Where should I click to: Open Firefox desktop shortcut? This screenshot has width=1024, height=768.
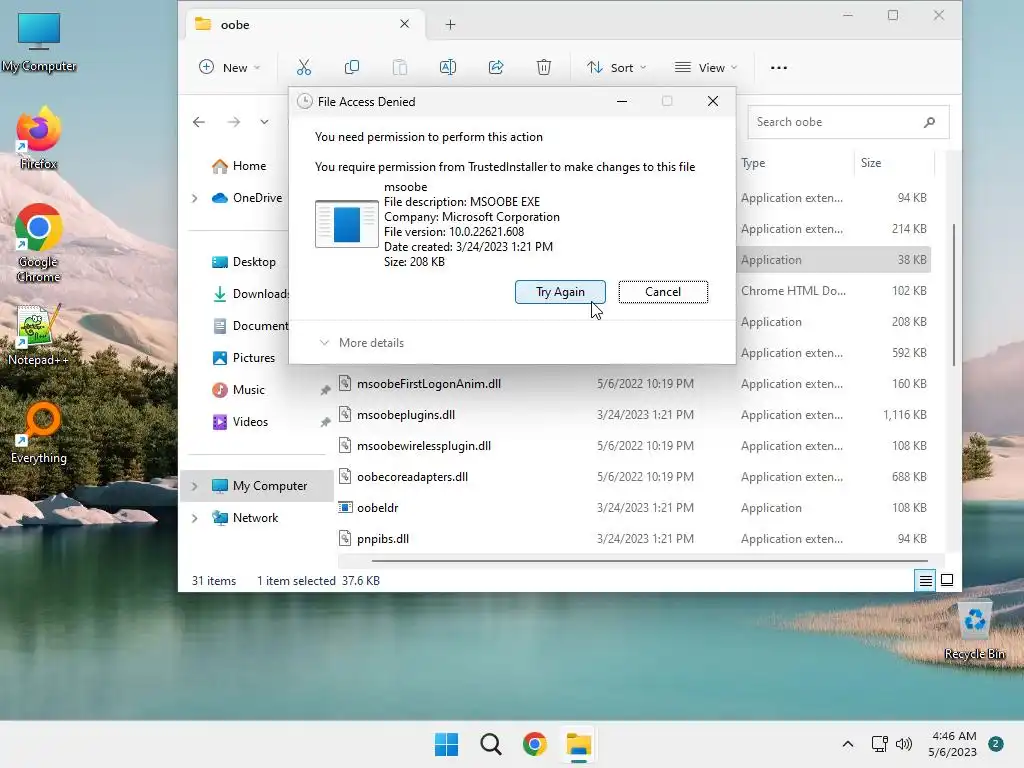39,138
